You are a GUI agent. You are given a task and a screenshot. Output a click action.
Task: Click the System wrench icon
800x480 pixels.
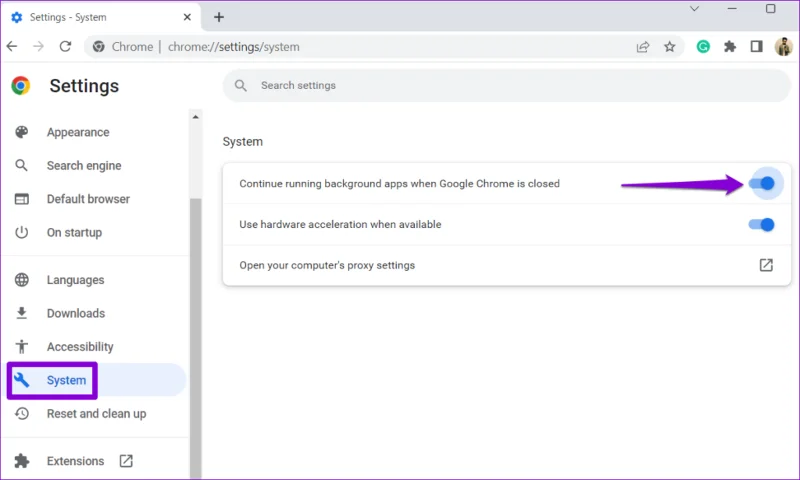click(x=21, y=380)
